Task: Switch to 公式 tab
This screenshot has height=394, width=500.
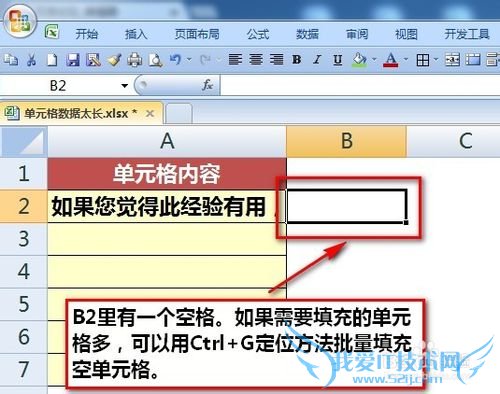Action: coord(258,34)
